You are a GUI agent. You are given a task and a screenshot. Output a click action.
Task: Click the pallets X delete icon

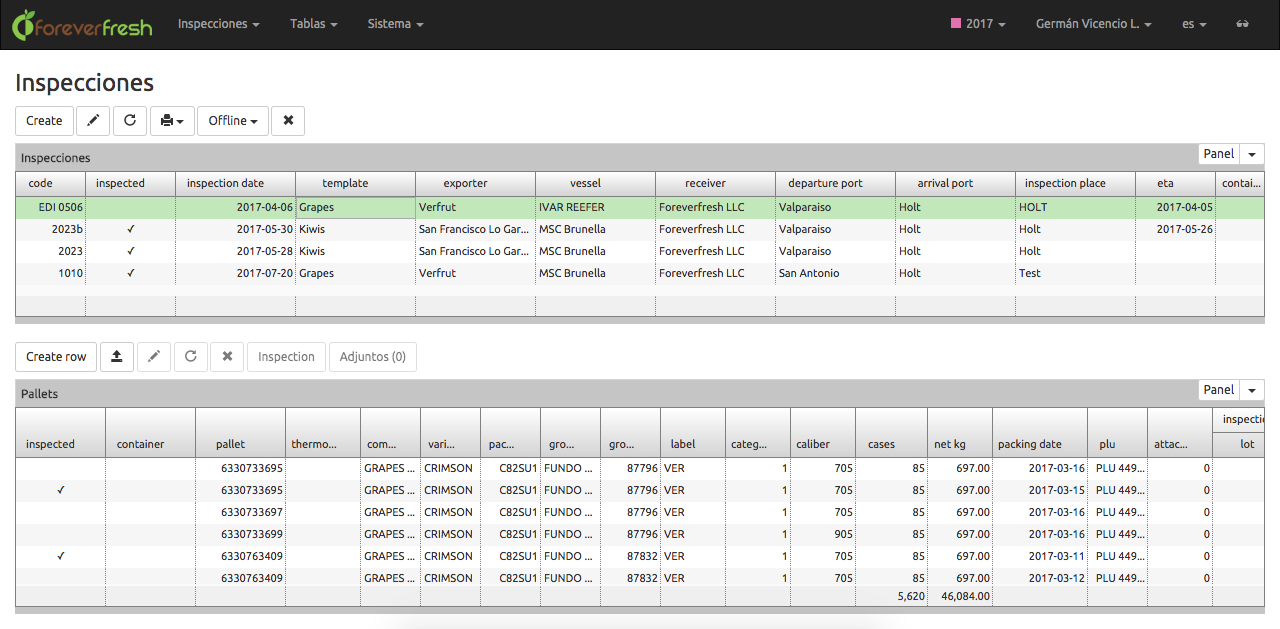tap(227, 357)
